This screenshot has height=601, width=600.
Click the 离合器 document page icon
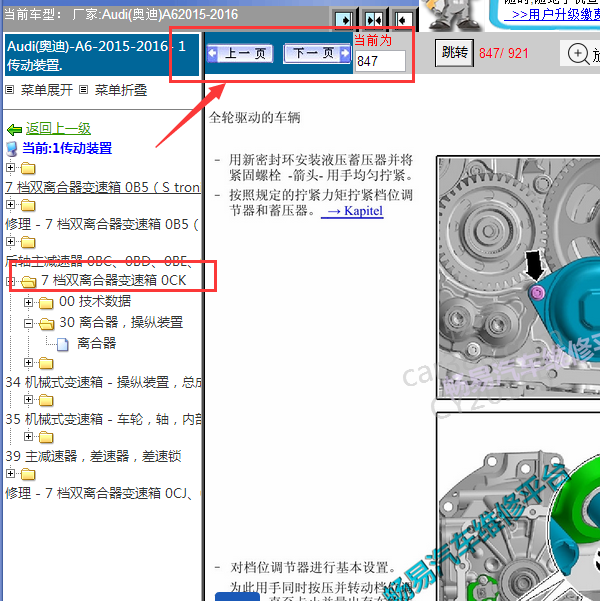pos(63,345)
